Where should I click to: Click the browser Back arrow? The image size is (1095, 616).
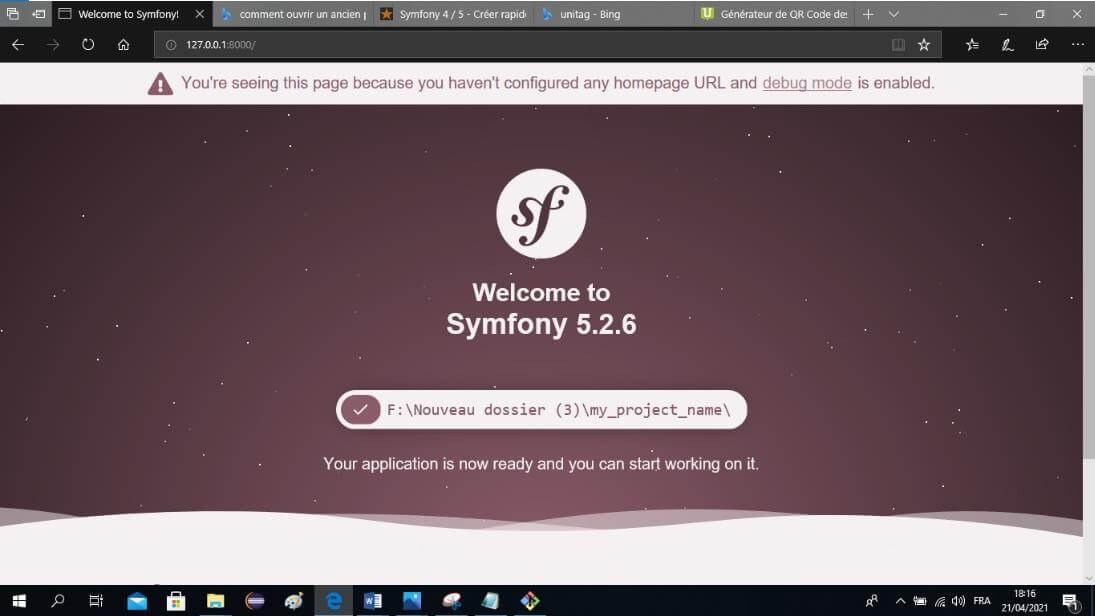(x=18, y=44)
